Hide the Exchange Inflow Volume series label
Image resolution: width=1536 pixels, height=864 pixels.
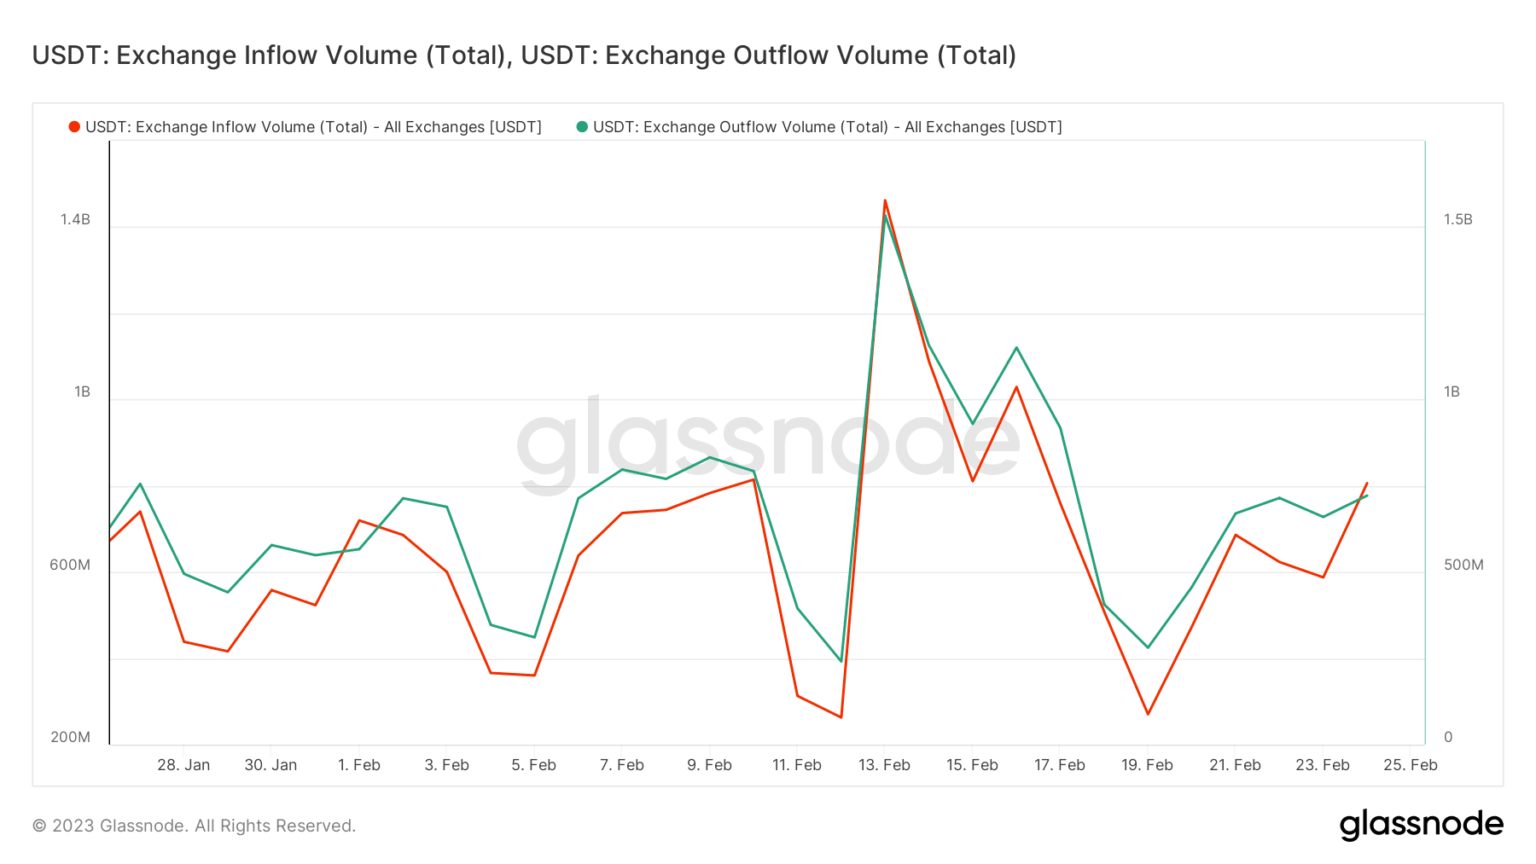tap(313, 127)
